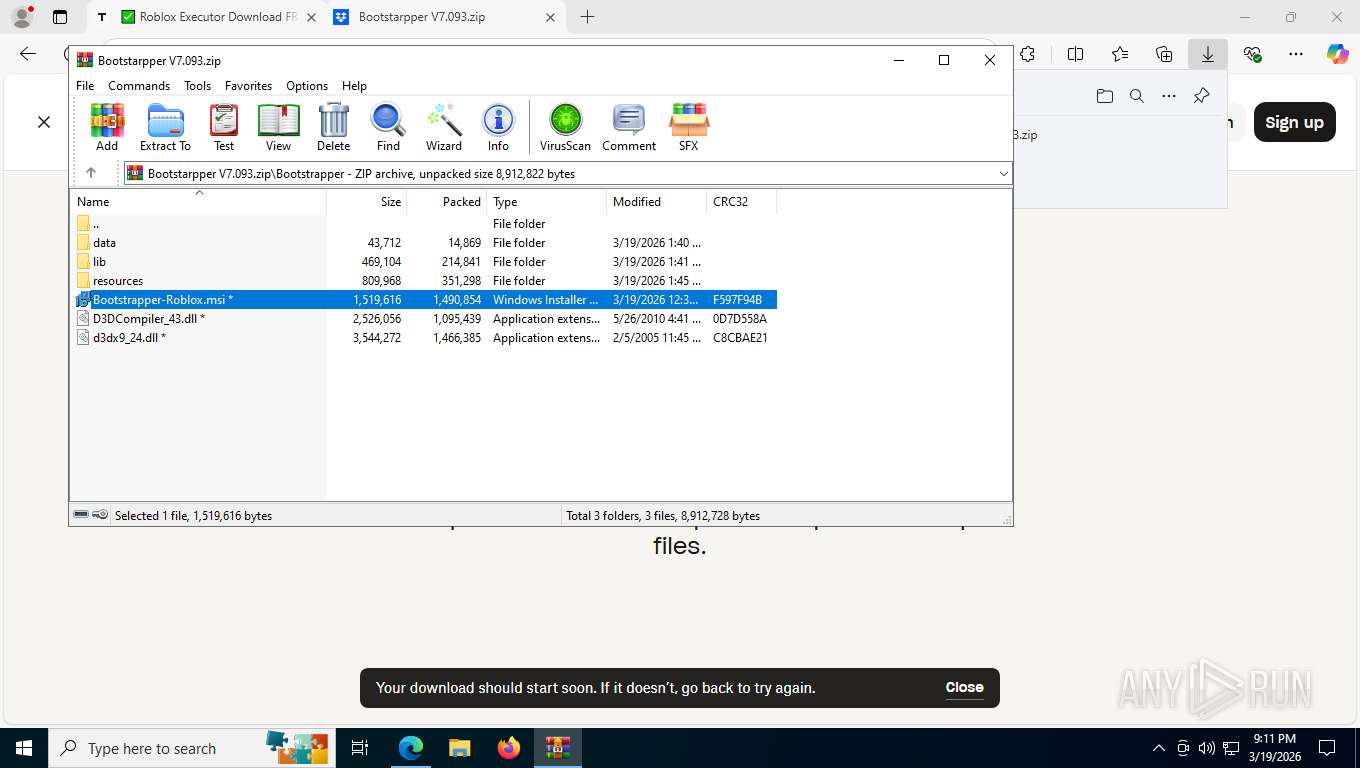This screenshot has height=768, width=1360.
Task: Open downloads folder icon in panel
Action: pyautogui.click(x=1104, y=96)
